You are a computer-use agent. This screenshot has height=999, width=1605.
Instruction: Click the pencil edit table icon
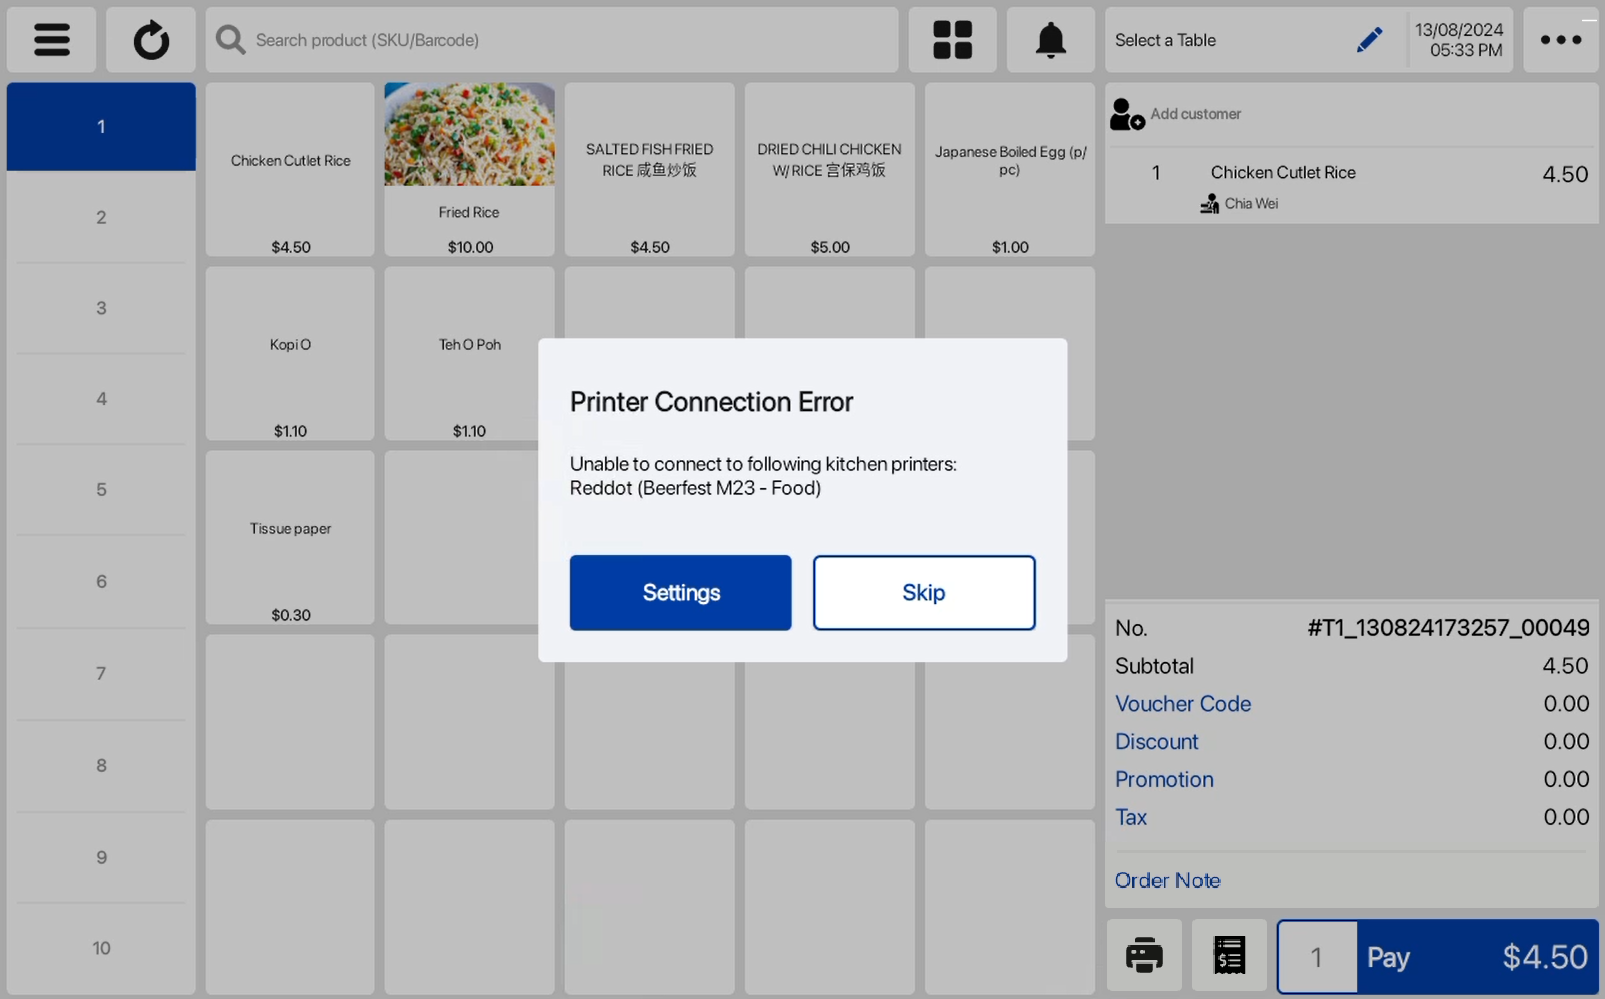click(x=1369, y=40)
